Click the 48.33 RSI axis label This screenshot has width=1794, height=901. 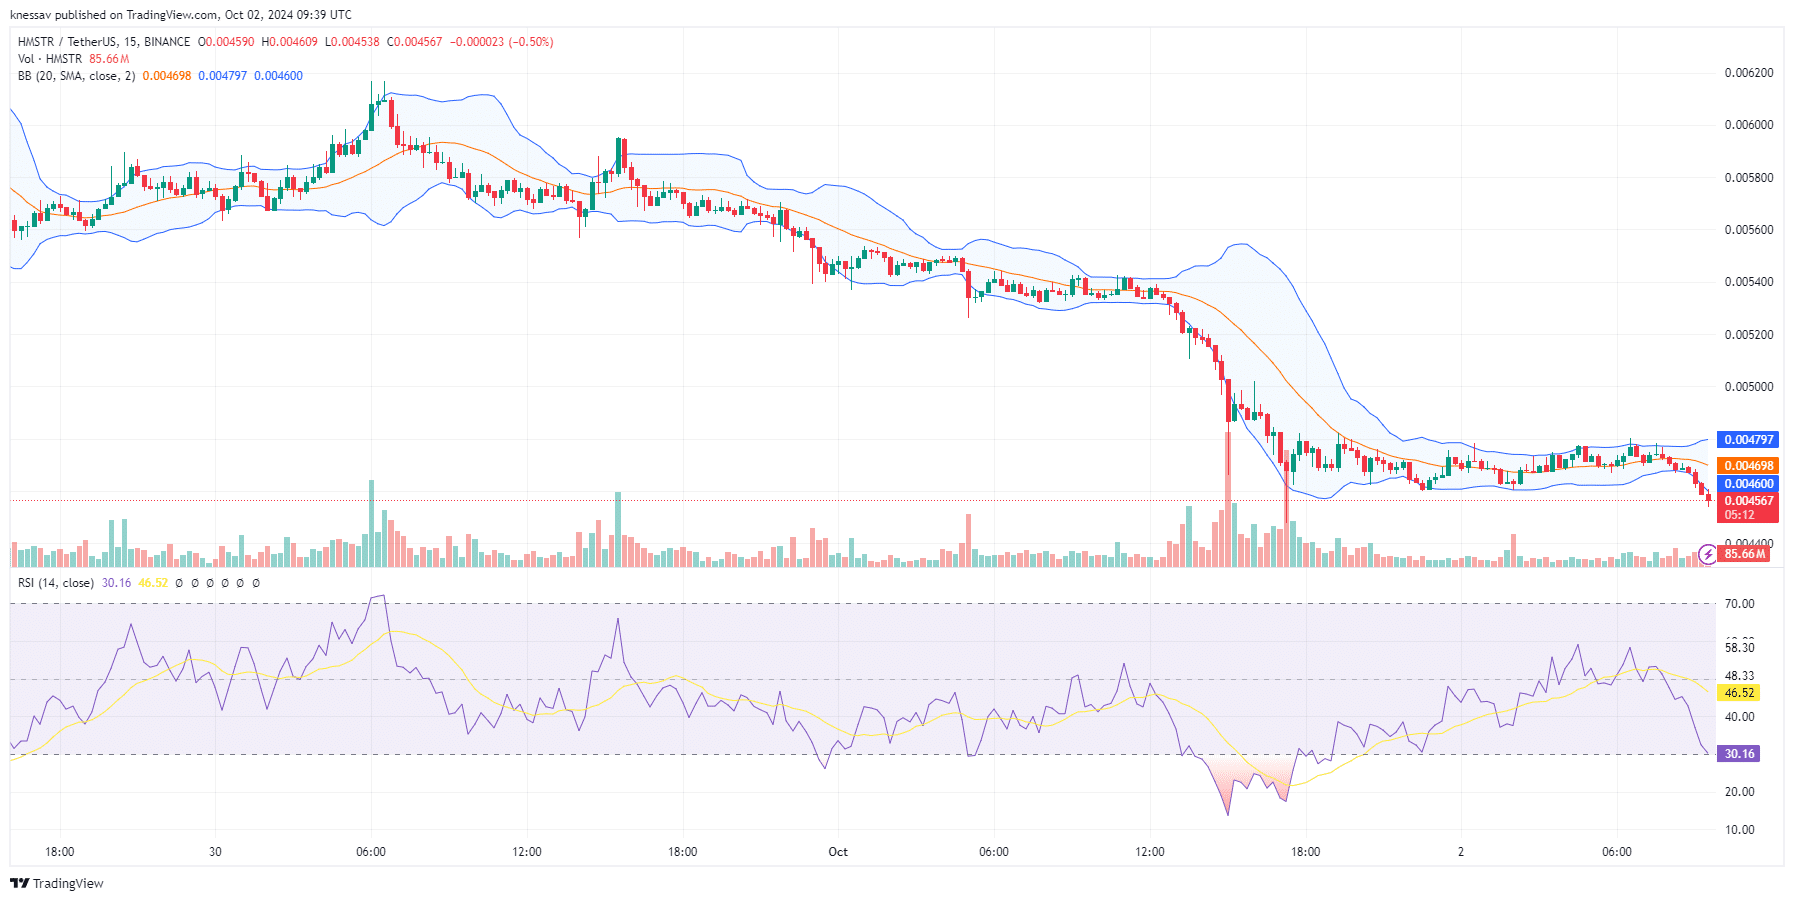click(x=1740, y=676)
